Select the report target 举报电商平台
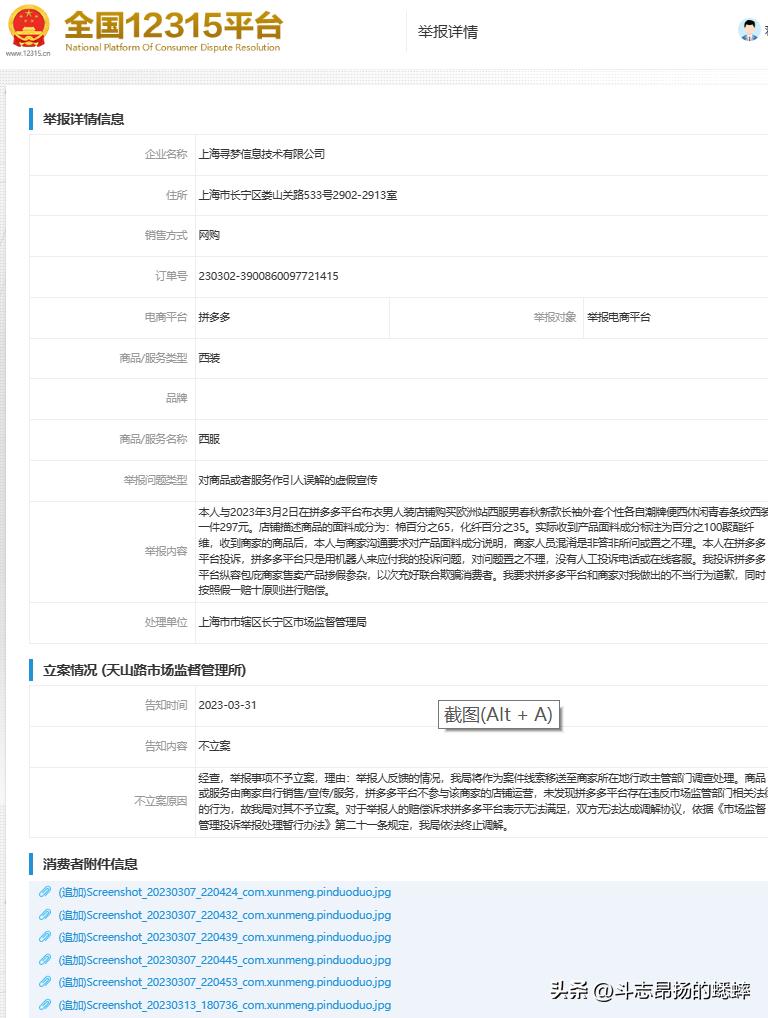 point(619,317)
